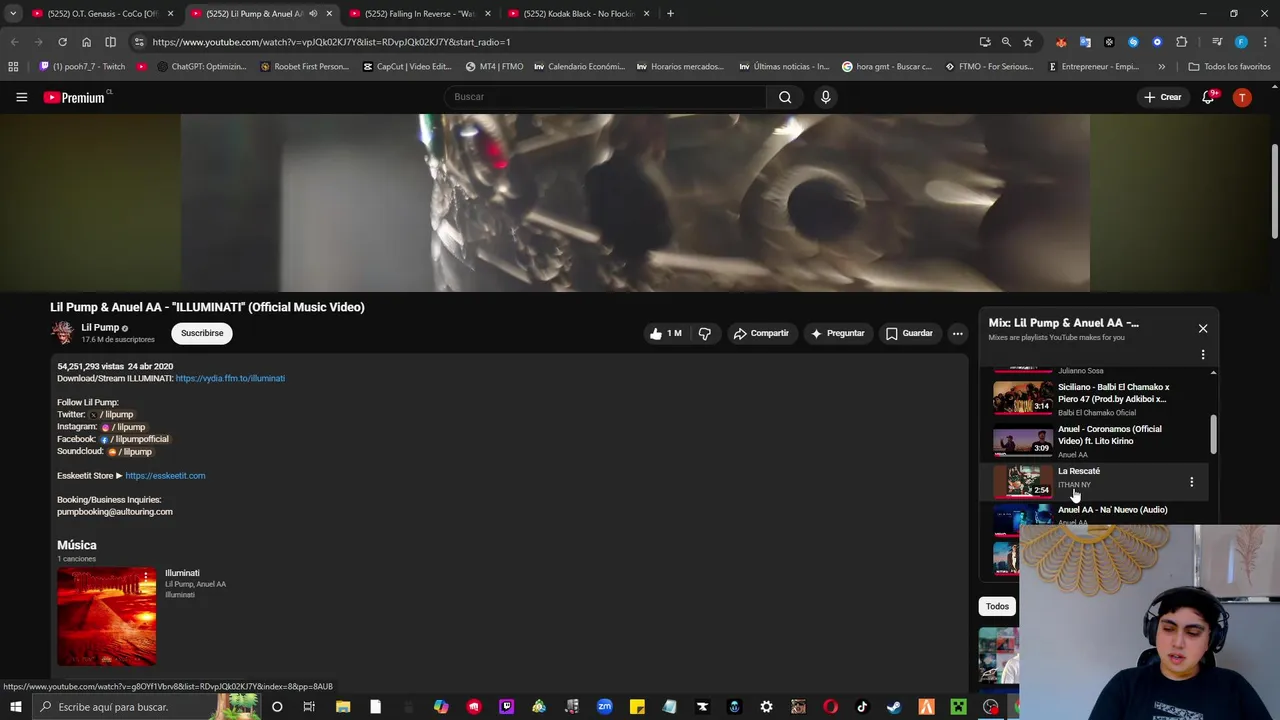Viewport: 1280px width, 720px height.
Task: Click the search magnifier button
Action: point(785,97)
